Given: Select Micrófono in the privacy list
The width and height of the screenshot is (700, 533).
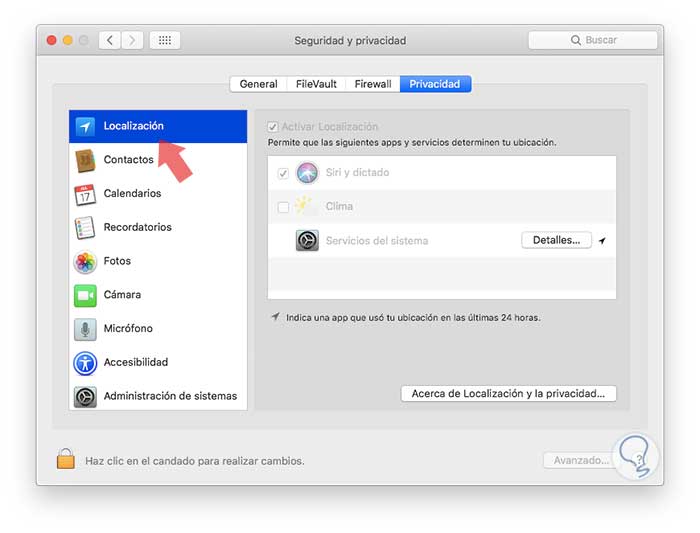Looking at the screenshot, I should pos(158,329).
